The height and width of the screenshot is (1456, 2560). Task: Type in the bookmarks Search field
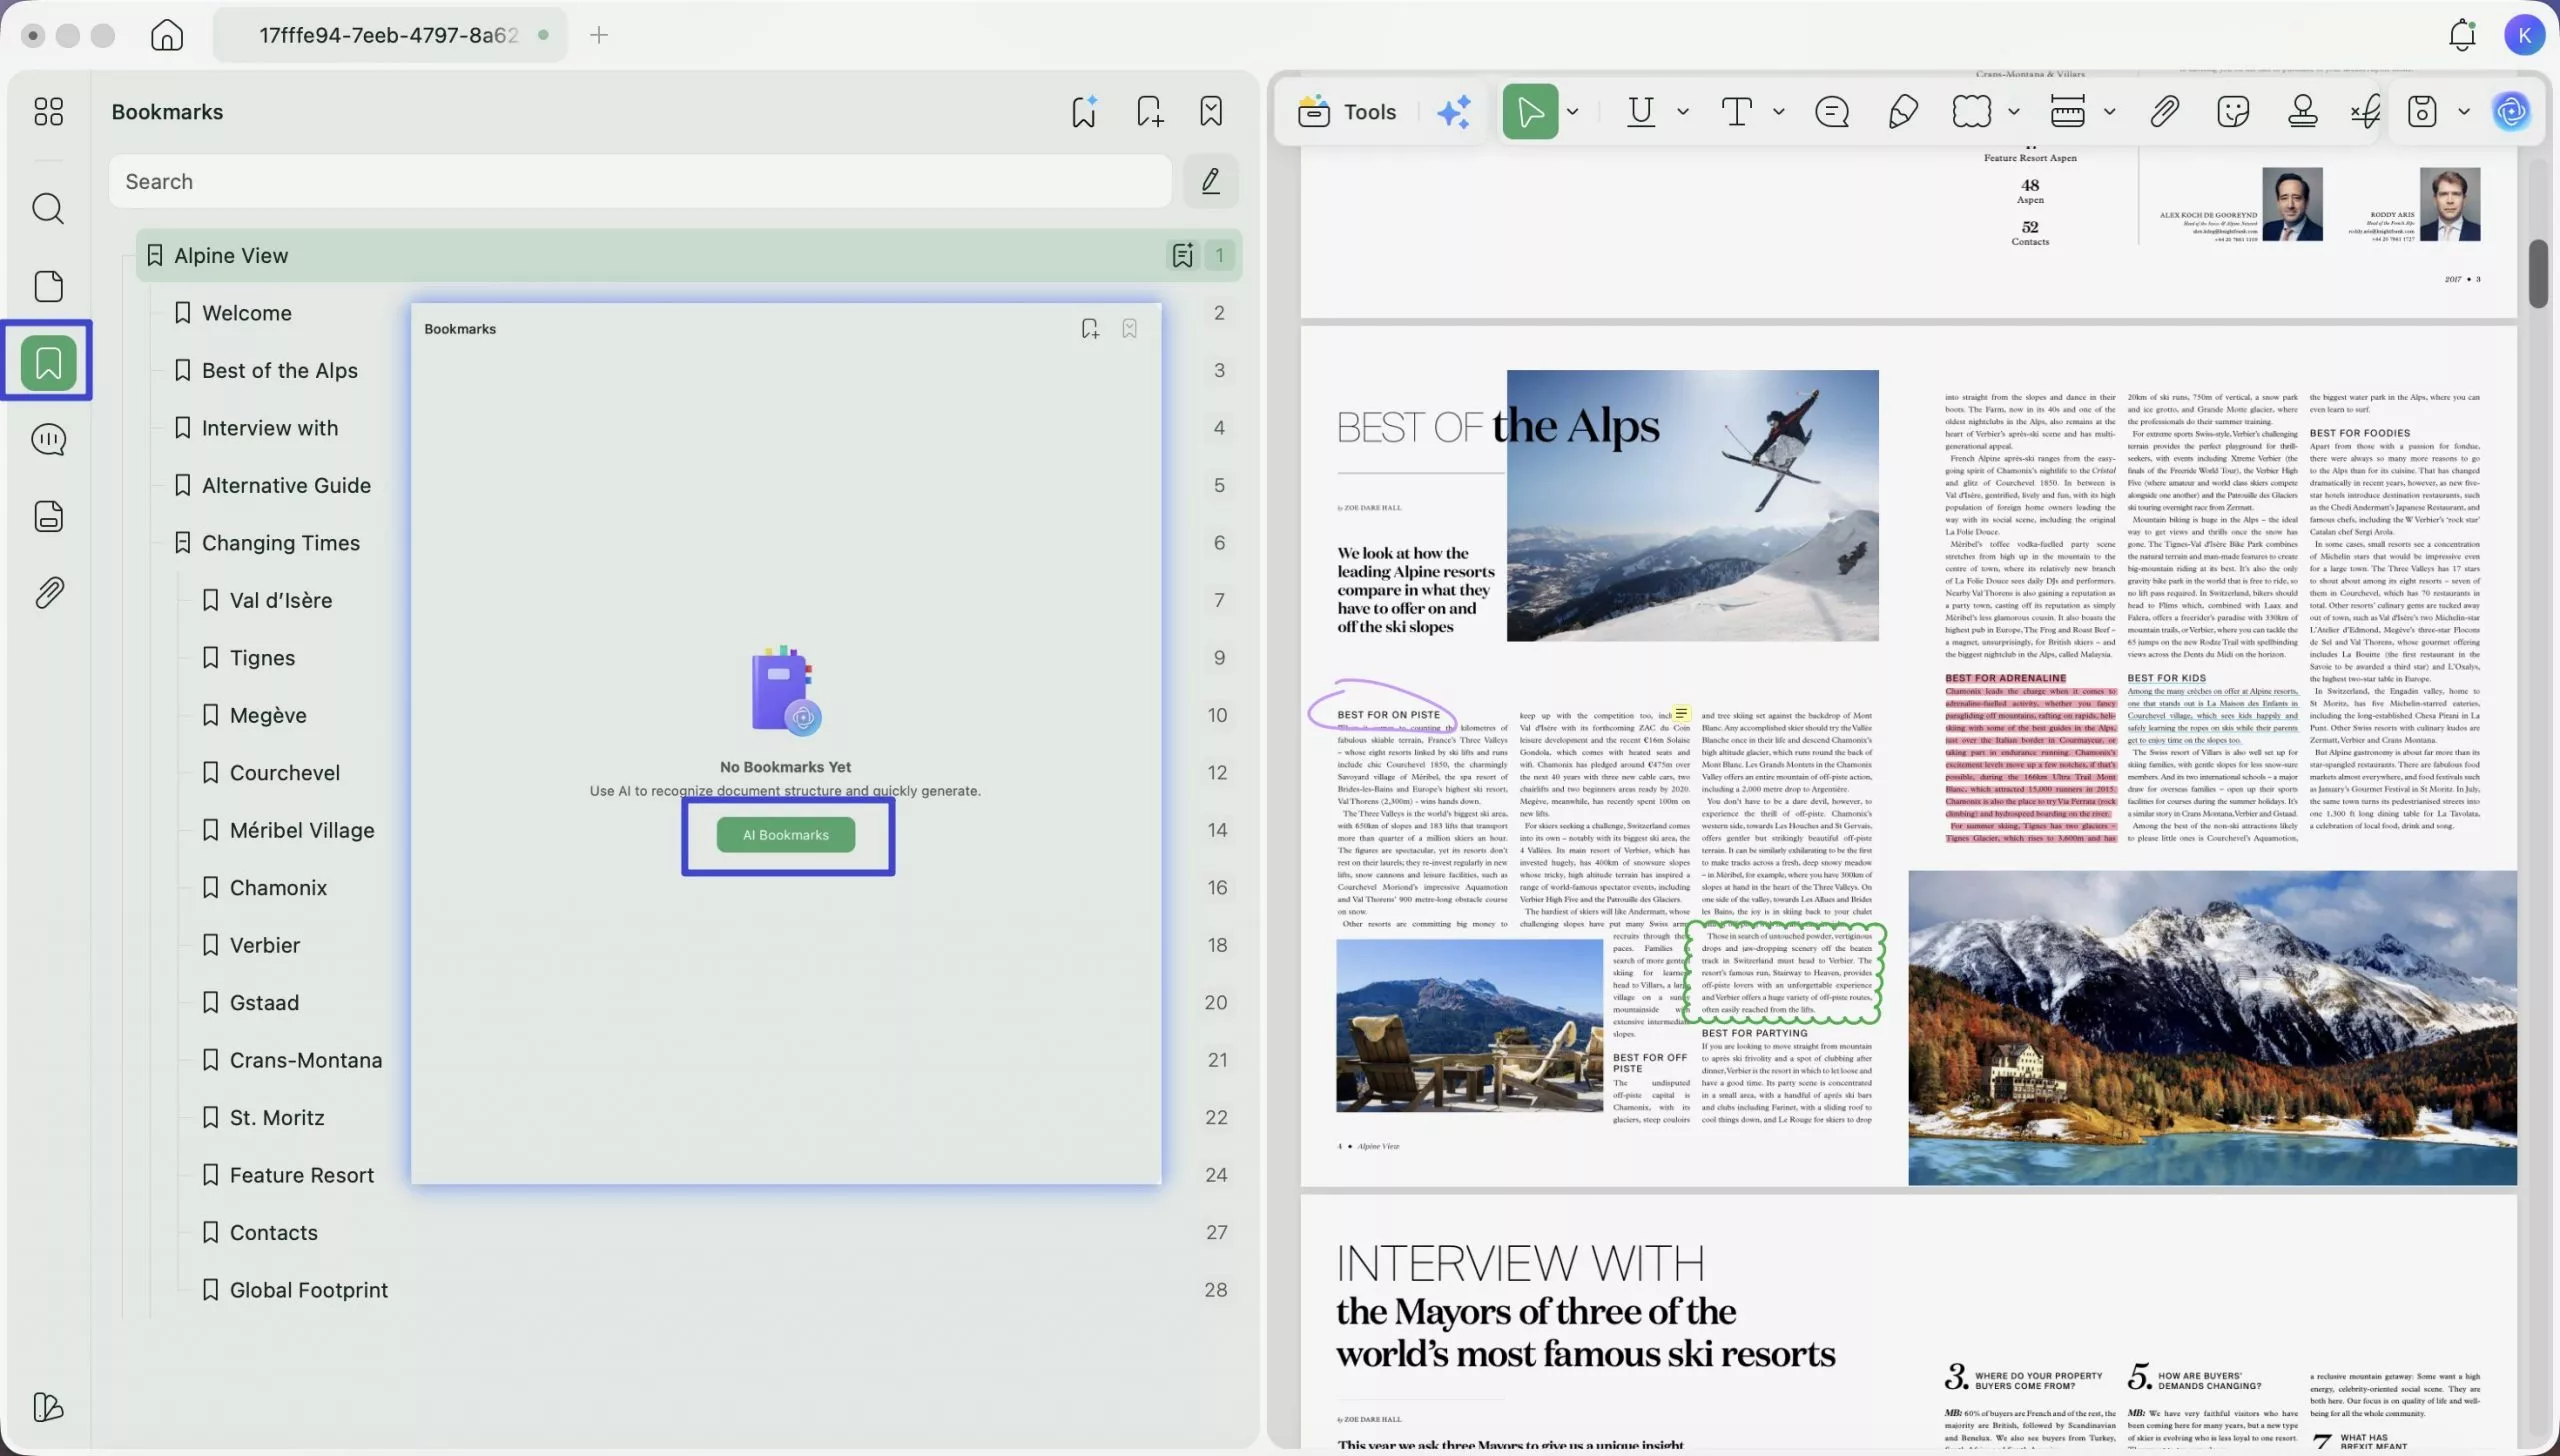coord(640,181)
